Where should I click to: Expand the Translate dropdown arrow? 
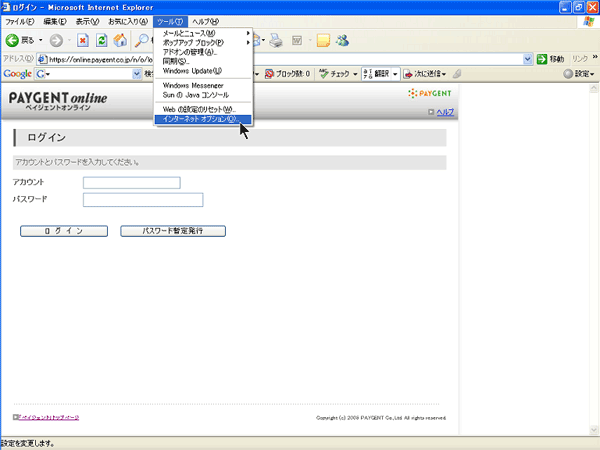coord(395,73)
